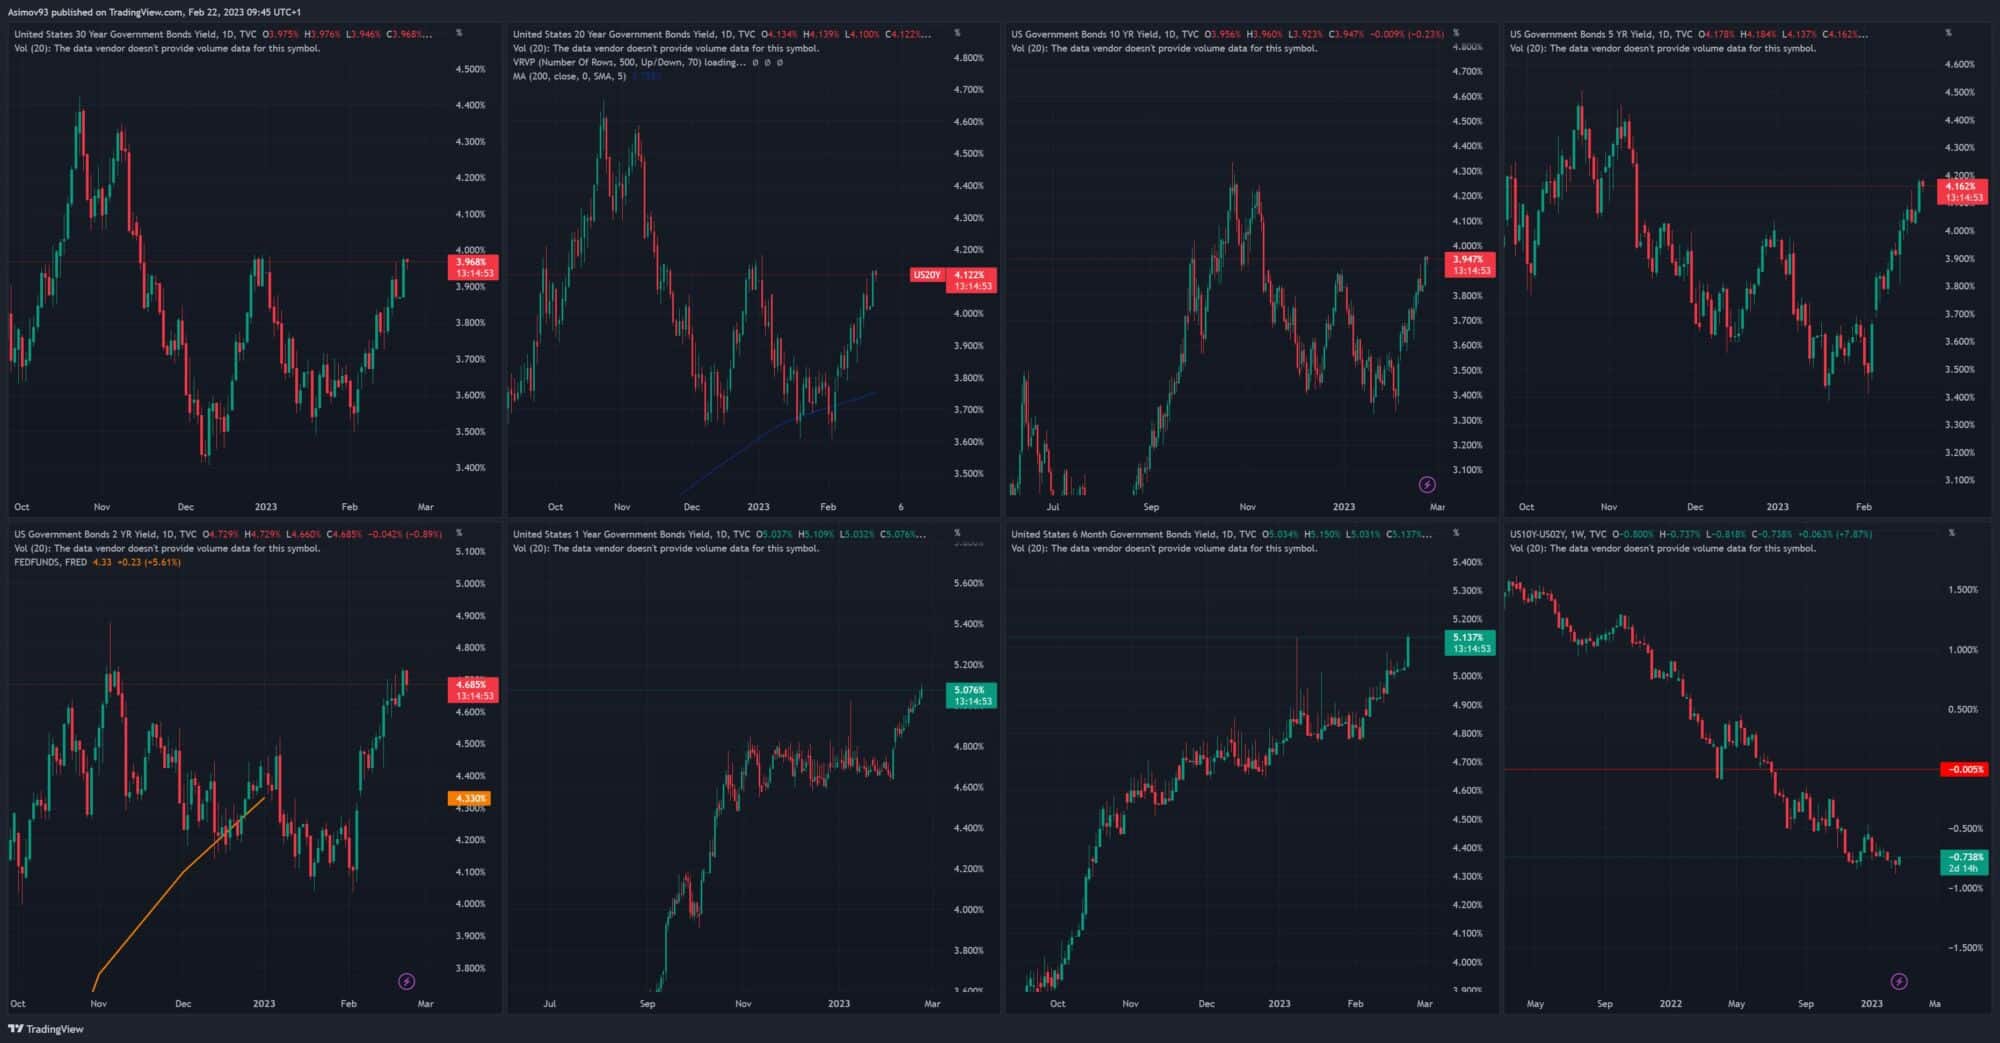This screenshot has width=2000, height=1043.
Task: Open United States 30 Year Government Bonds Yield title
Action: point(115,34)
